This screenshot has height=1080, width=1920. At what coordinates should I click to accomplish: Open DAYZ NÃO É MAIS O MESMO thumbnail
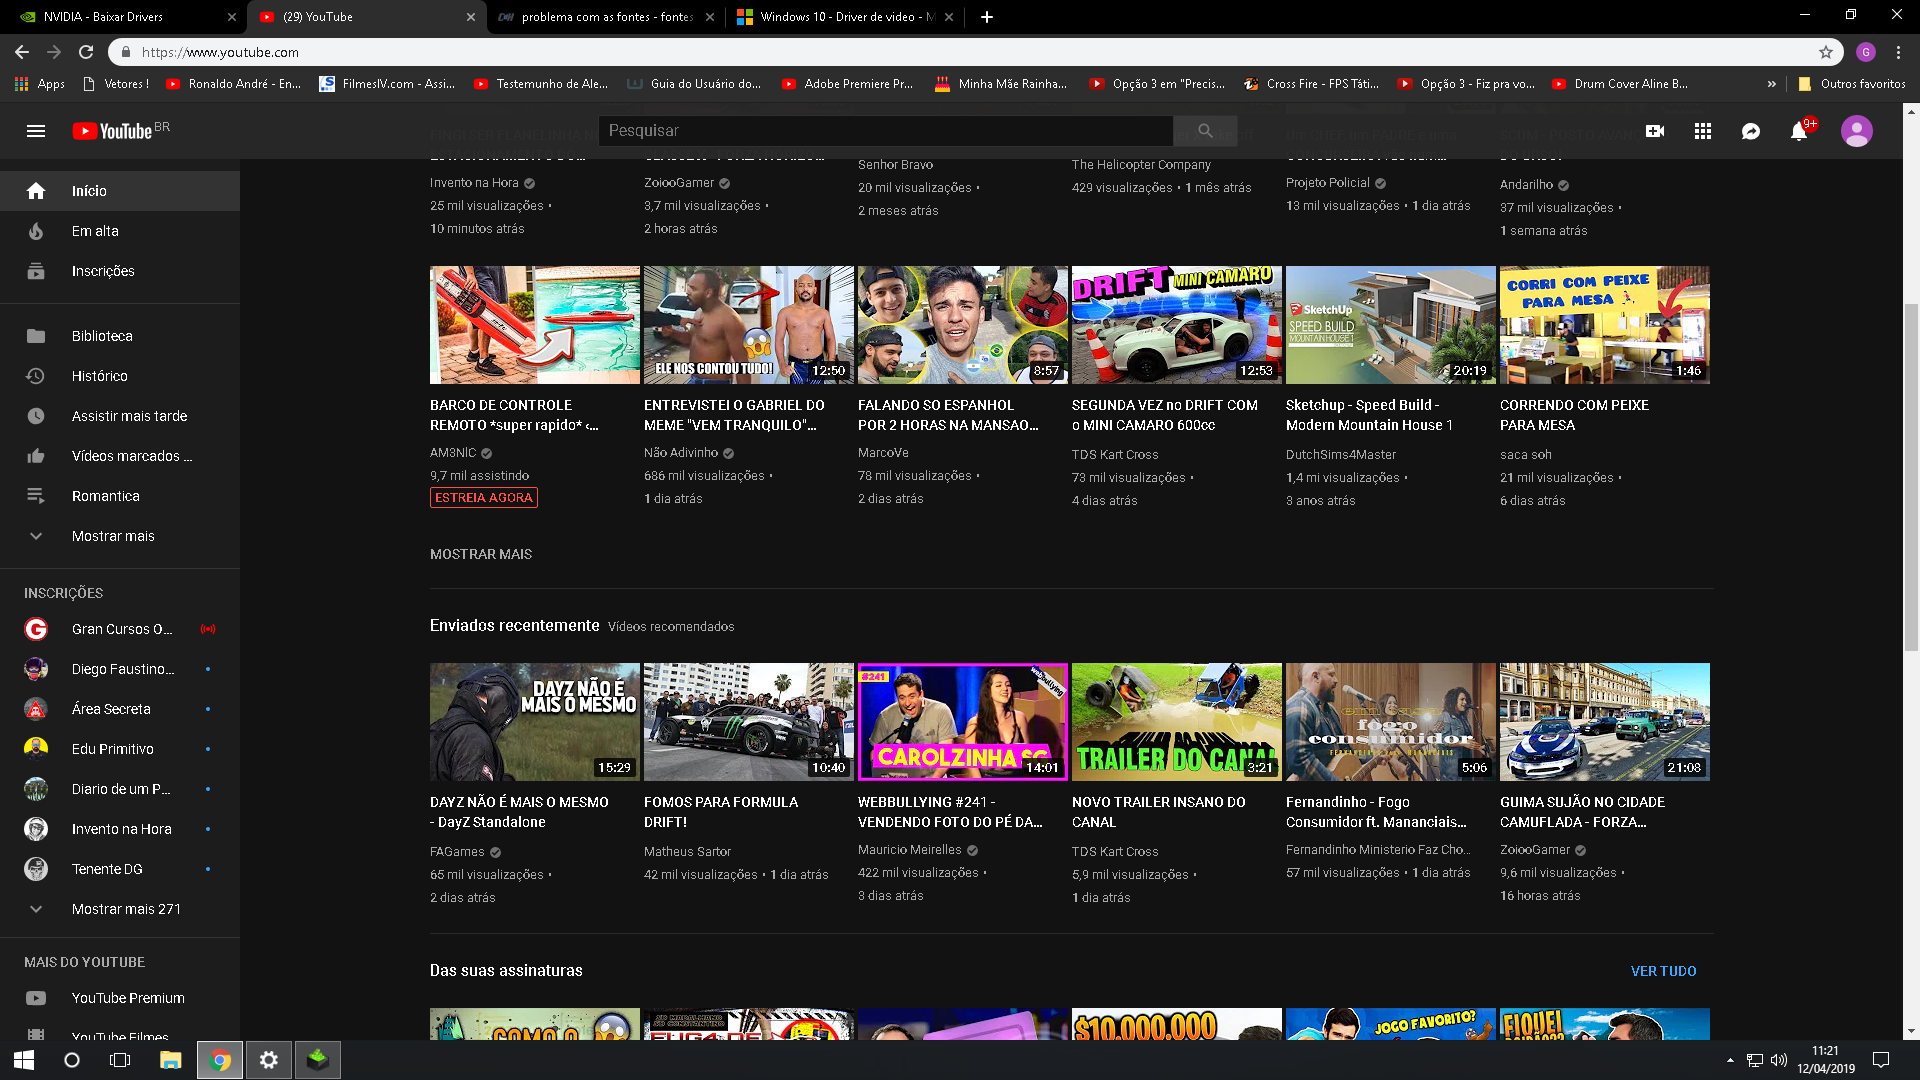[x=535, y=722]
